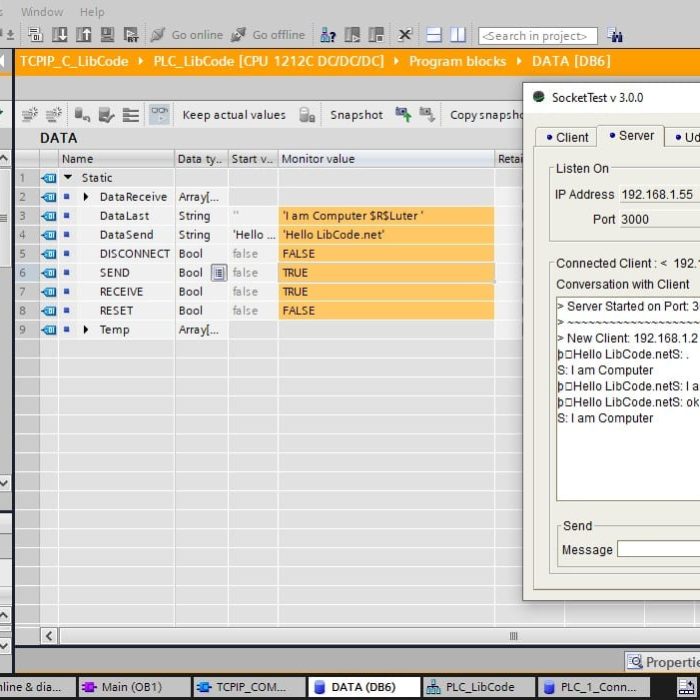Click inside the Conversation with Client log
Screen dimensions: 700x700
[x=628, y=399]
